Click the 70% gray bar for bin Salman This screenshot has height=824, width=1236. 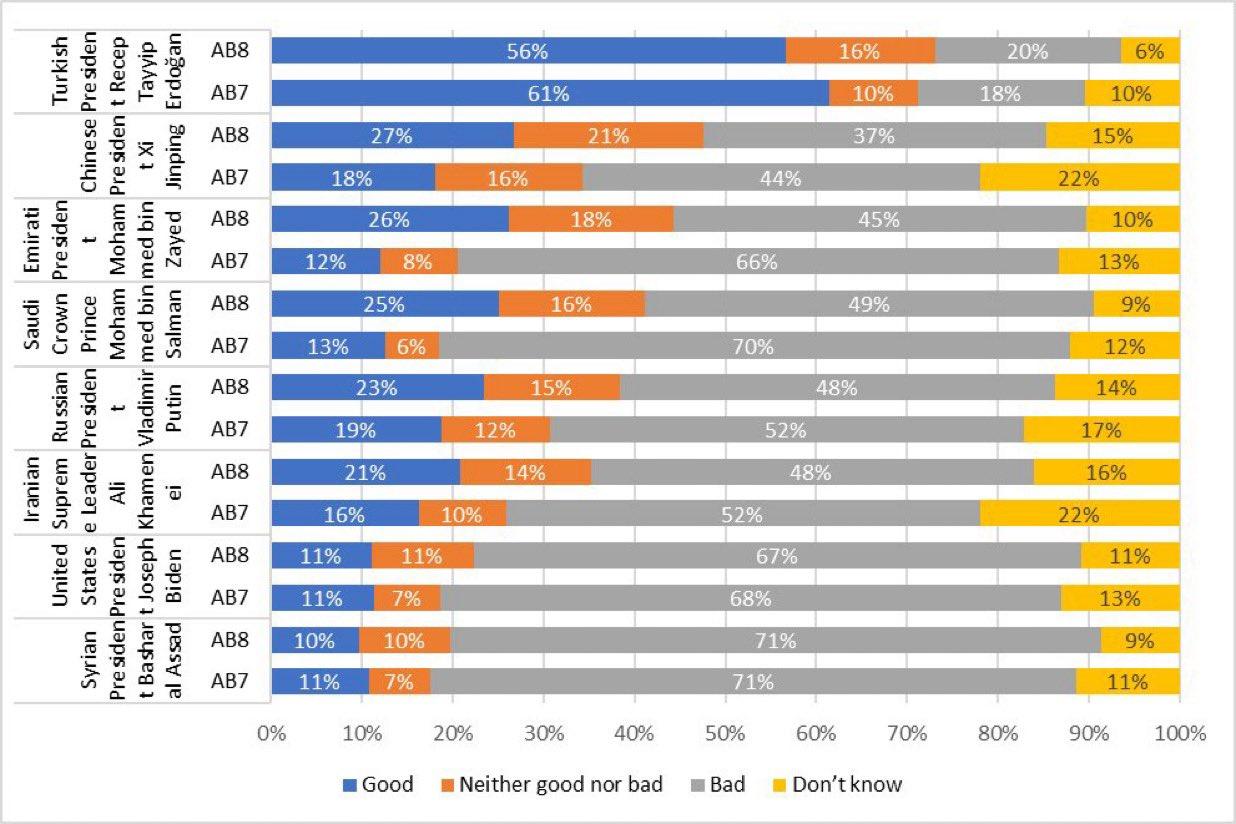[x=754, y=346]
